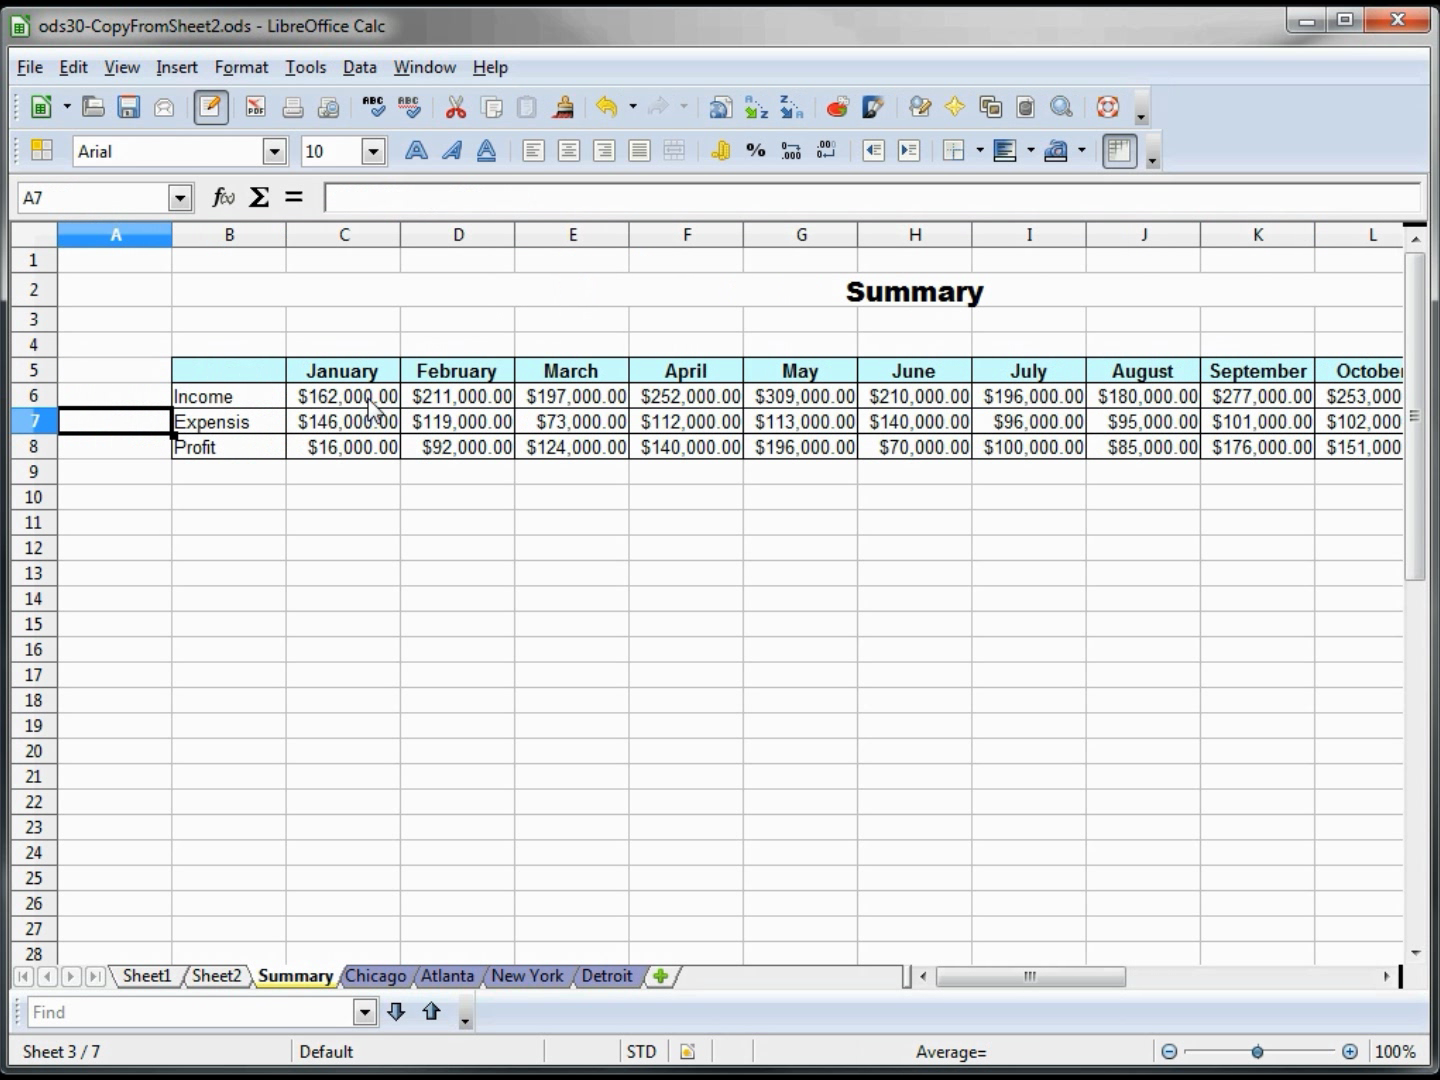The height and width of the screenshot is (1080, 1440).
Task: Click the Function equals button
Action: coord(294,197)
